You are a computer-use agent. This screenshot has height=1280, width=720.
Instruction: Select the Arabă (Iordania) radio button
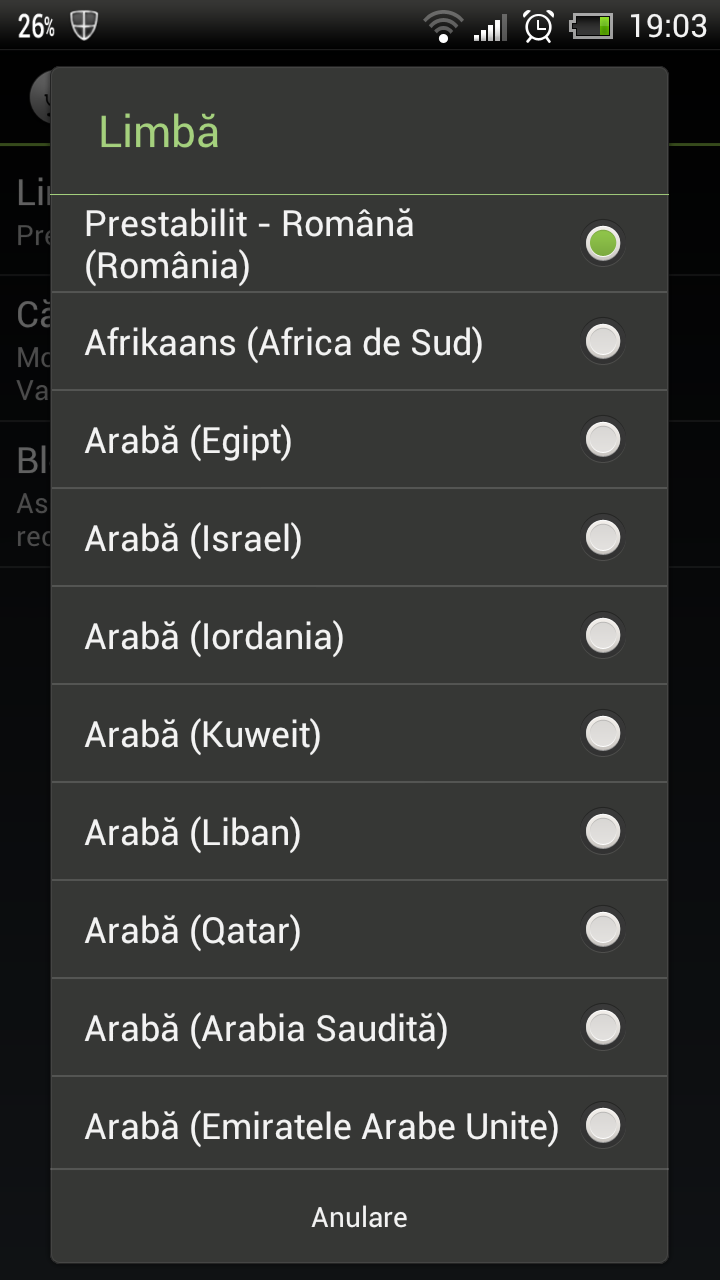(603, 636)
